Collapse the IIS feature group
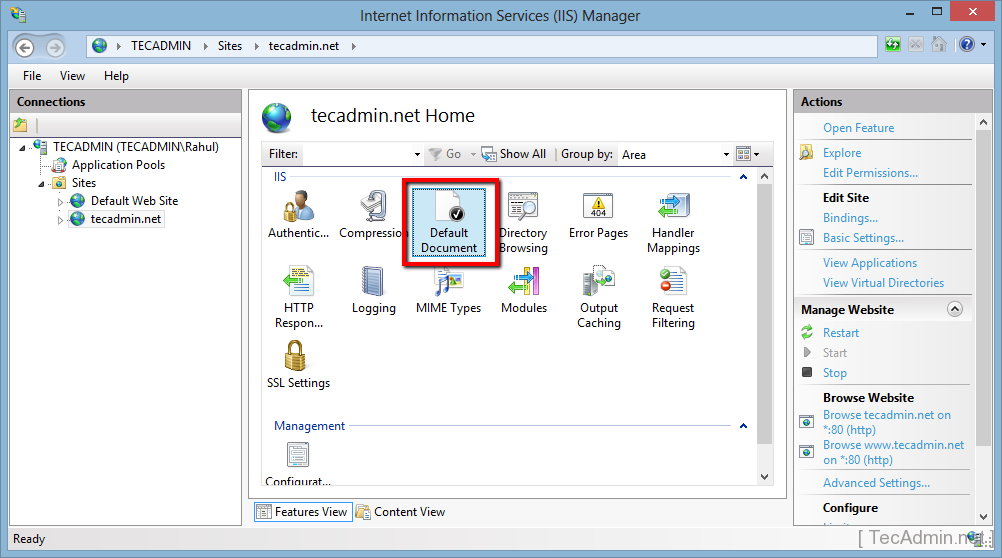 [x=743, y=177]
